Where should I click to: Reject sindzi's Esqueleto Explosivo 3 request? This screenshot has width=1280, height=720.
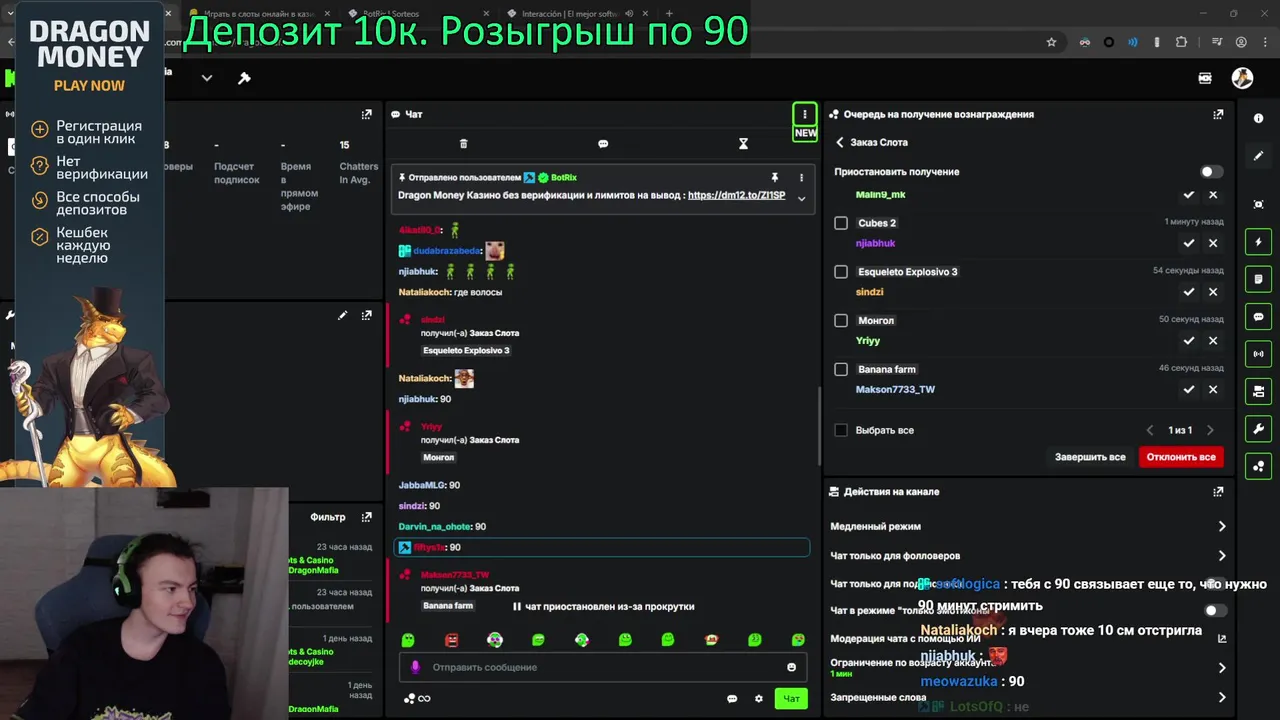(1213, 292)
